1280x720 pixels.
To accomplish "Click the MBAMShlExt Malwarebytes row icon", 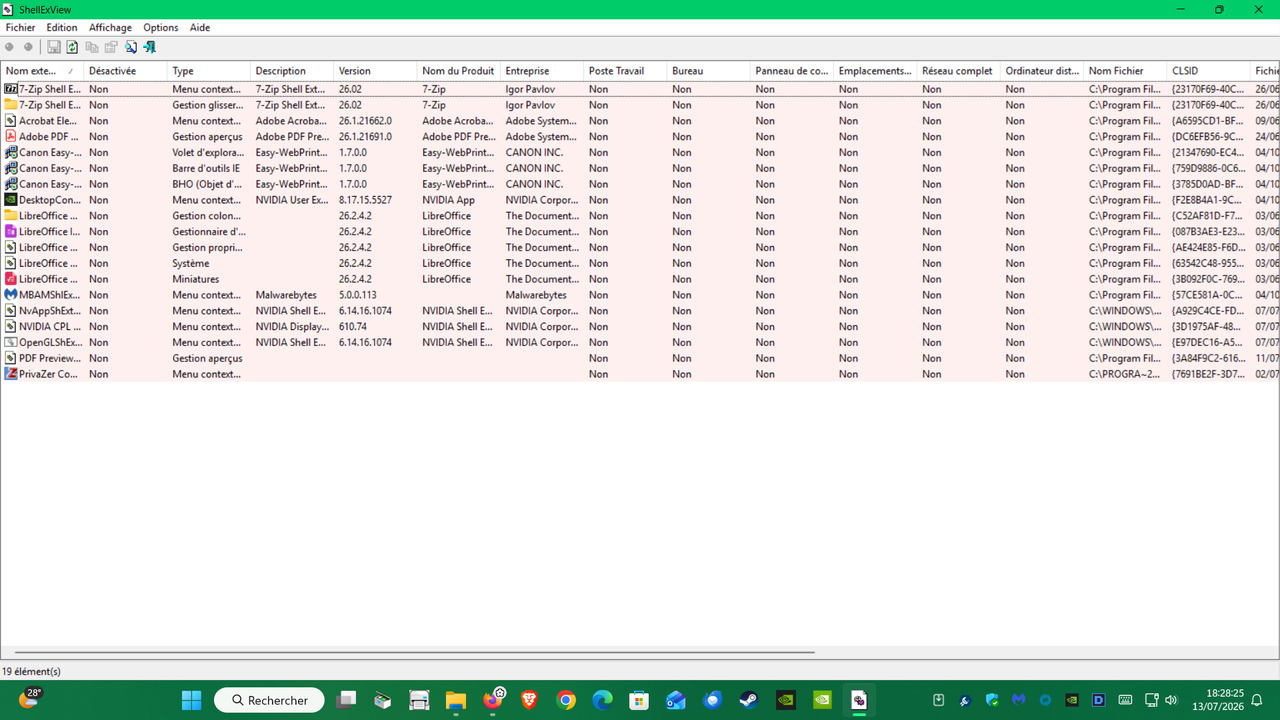I will [x=11, y=295].
